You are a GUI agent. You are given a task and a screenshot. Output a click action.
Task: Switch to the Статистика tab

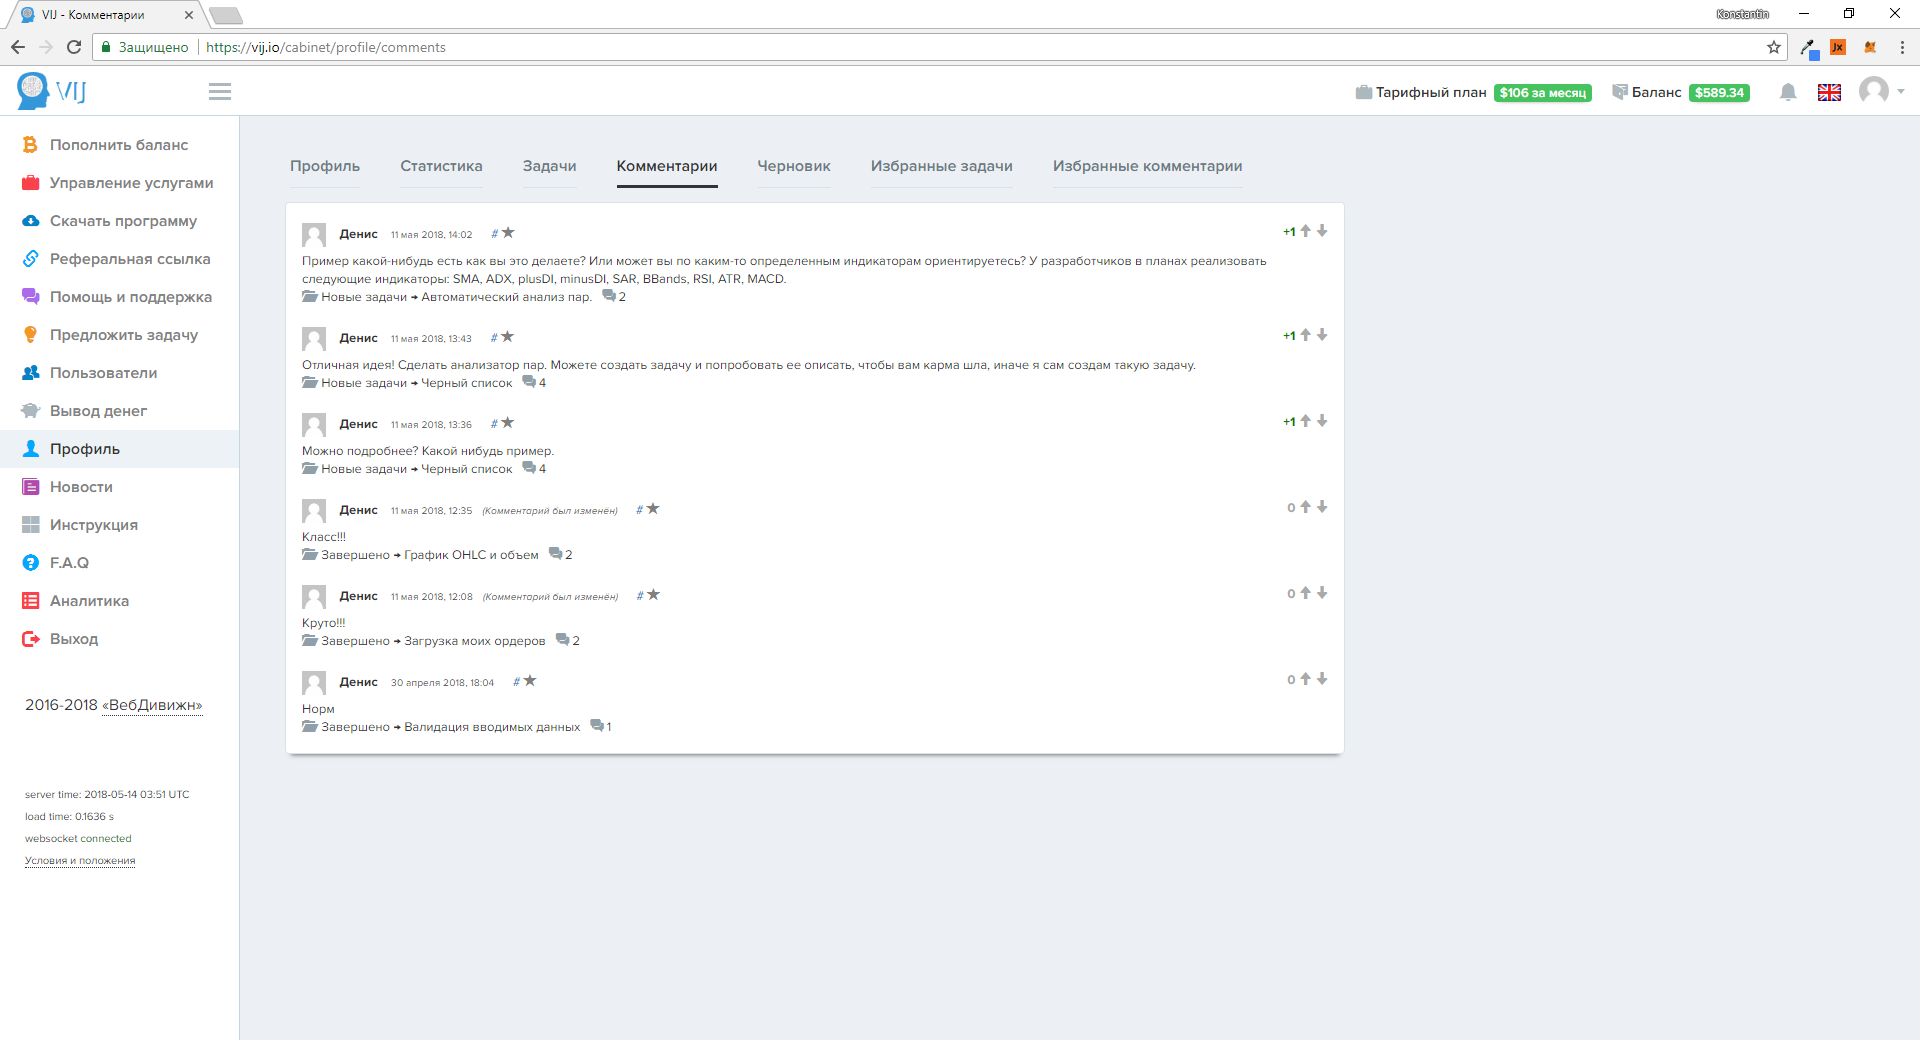point(441,166)
